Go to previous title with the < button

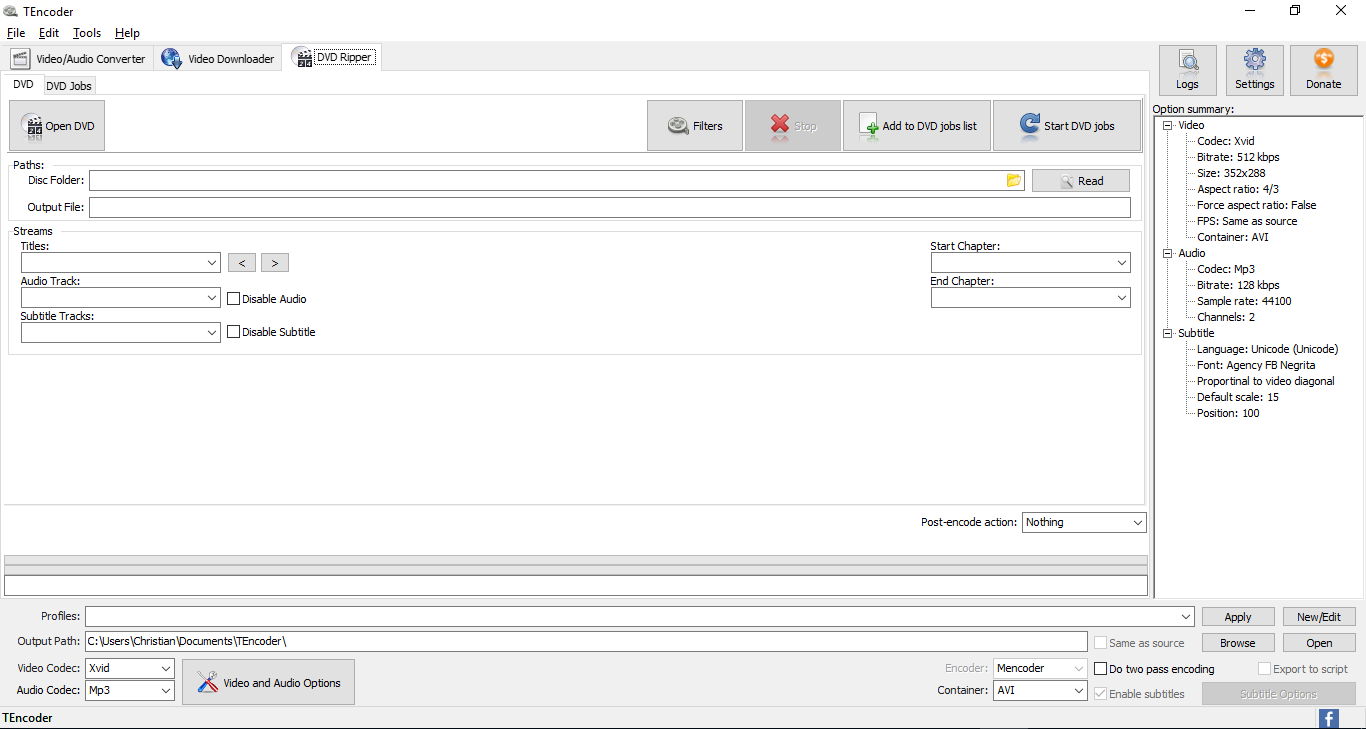pos(242,263)
